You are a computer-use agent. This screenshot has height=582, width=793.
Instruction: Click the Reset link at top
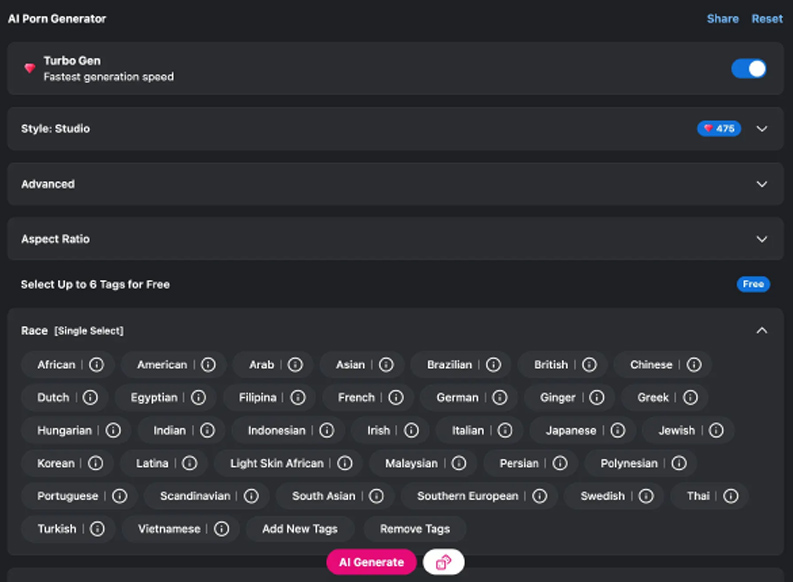coord(767,19)
